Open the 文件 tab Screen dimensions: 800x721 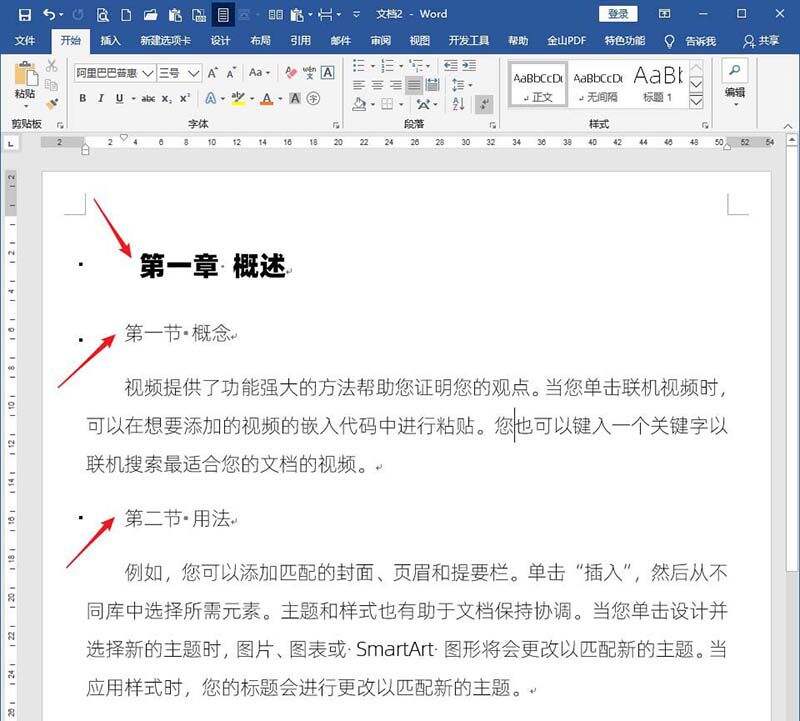point(24,41)
